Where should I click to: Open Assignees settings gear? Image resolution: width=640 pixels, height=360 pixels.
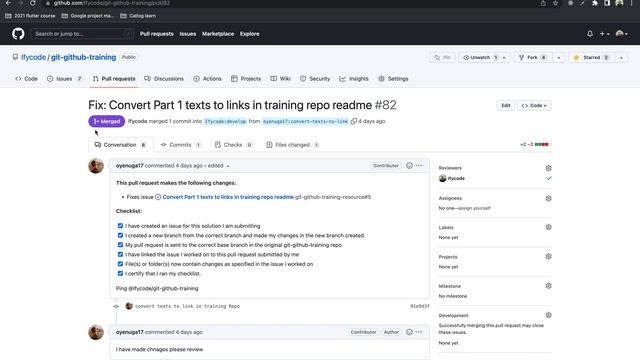[x=548, y=198]
